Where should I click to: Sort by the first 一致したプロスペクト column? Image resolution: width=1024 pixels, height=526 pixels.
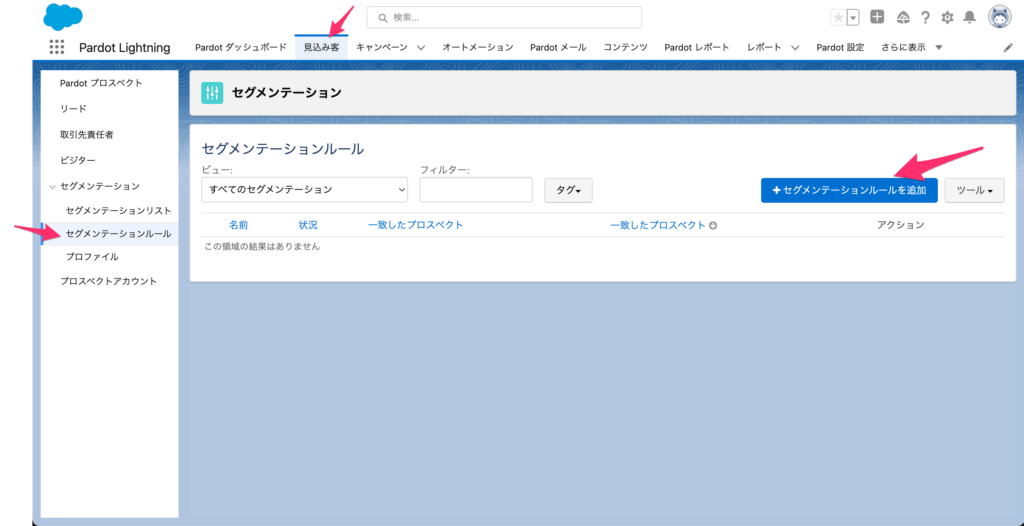[415, 225]
